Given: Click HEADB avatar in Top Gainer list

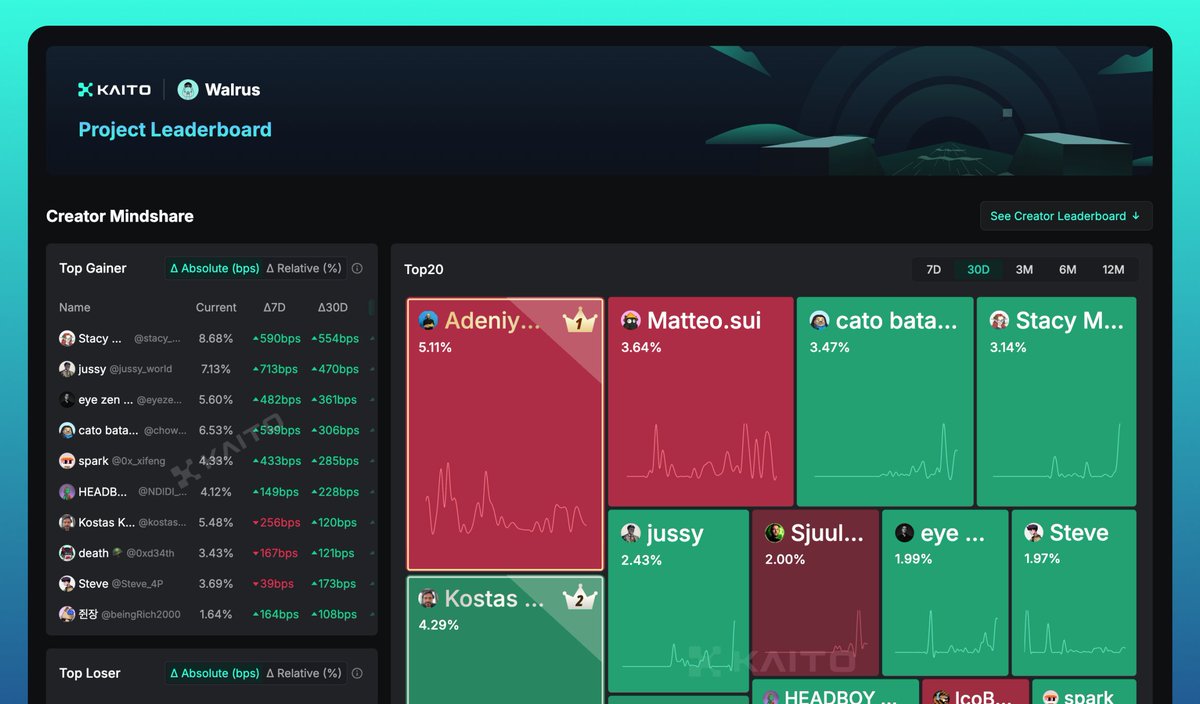Looking at the screenshot, I should coord(67,492).
